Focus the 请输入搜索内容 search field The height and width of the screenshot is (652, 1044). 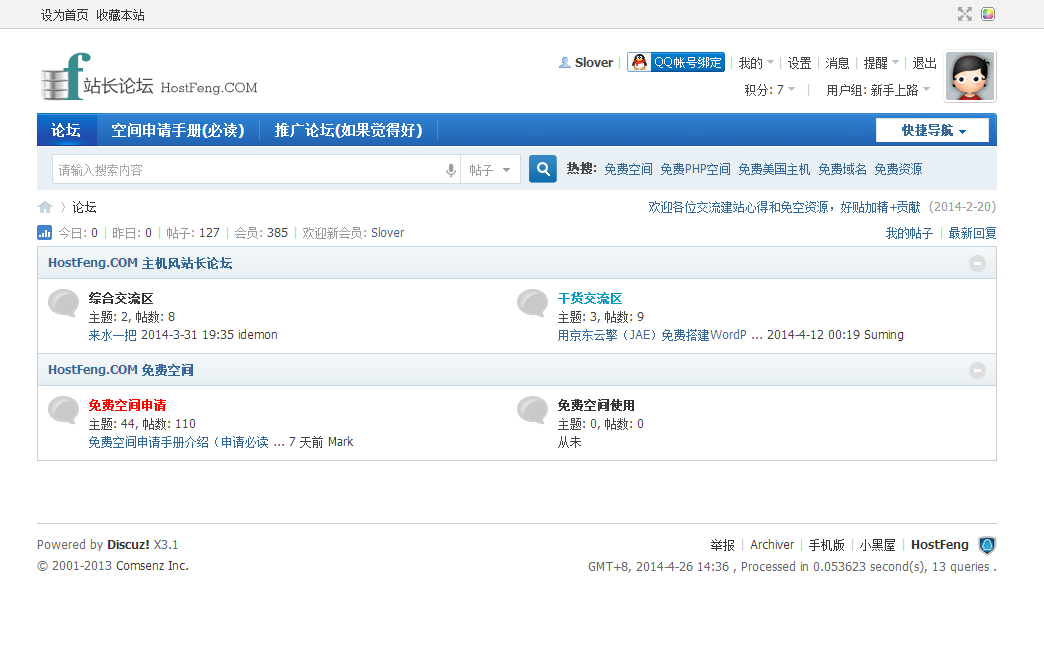pyautogui.click(x=250, y=170)
